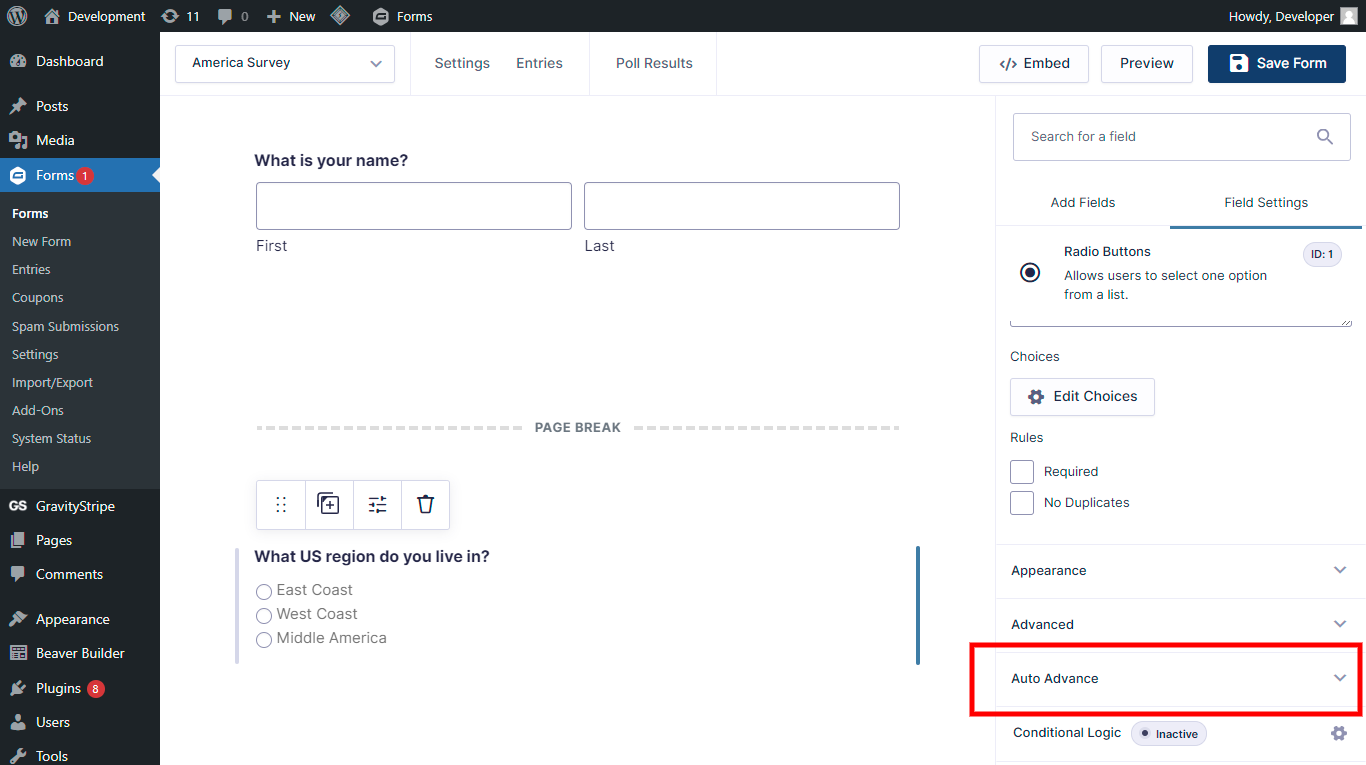Screen dimensions: 1366x765
Task: Click the Edit Choices button
Action: [x=1082, y=397]
